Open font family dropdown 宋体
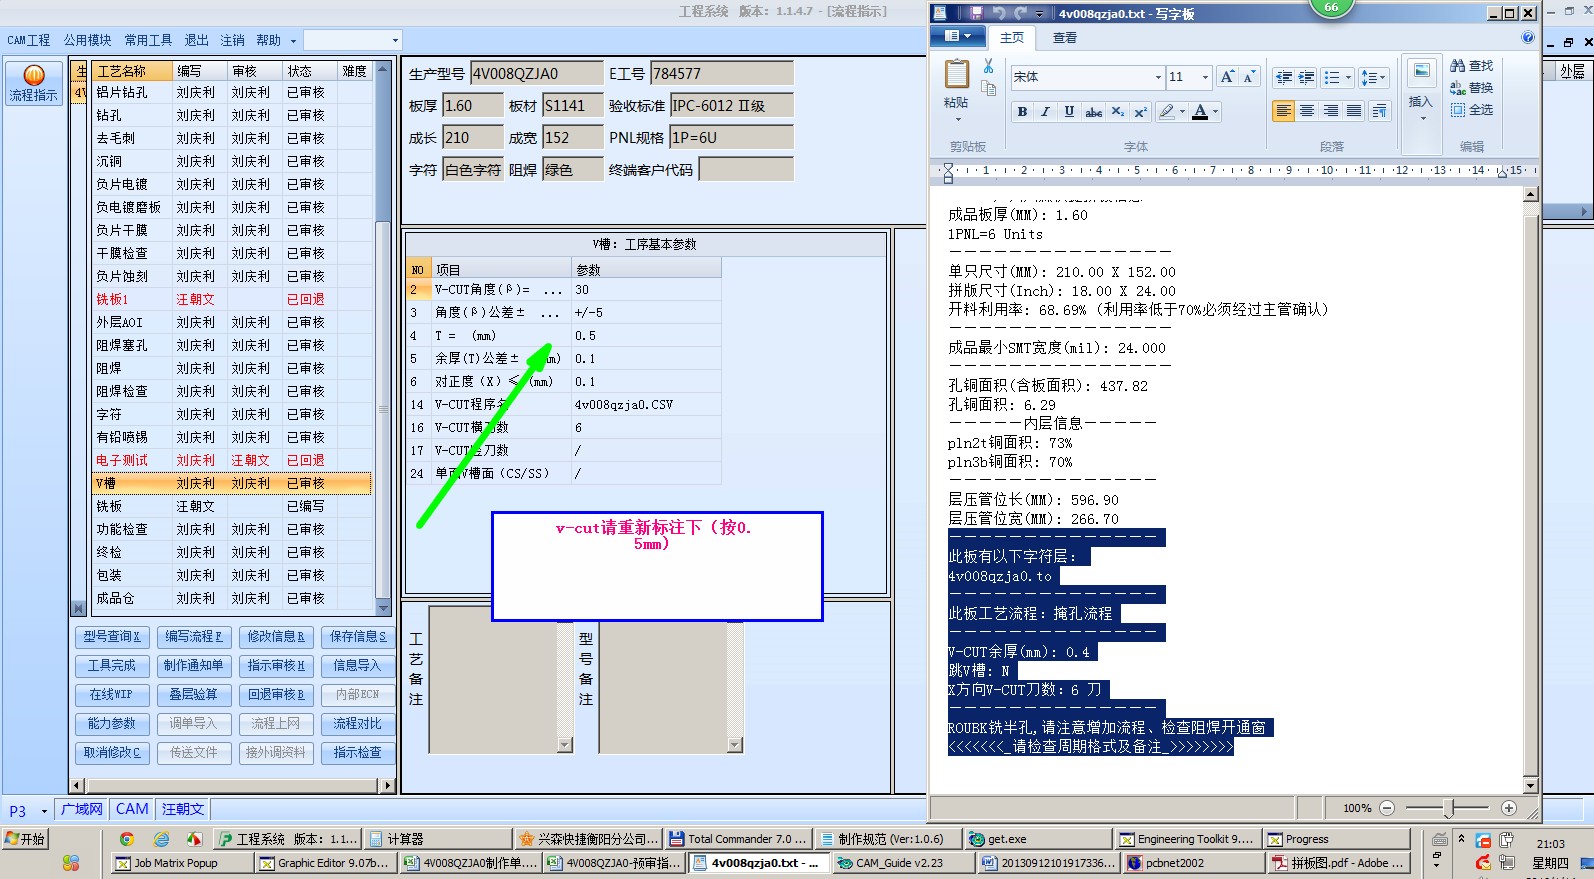The height and width of the screenshot is (879, 1594). pyautogui.click(x=1158, y=77)
